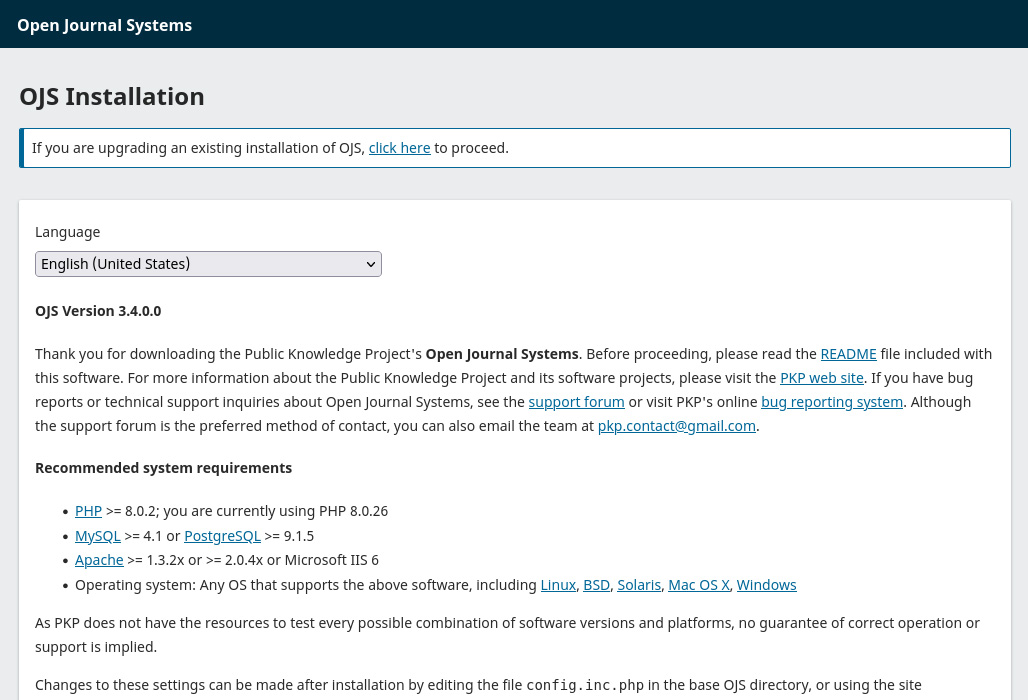Open the Windows link
The height and width of the screenshot is (700, 1028).
pyautogui.click(x=766, y=585)
